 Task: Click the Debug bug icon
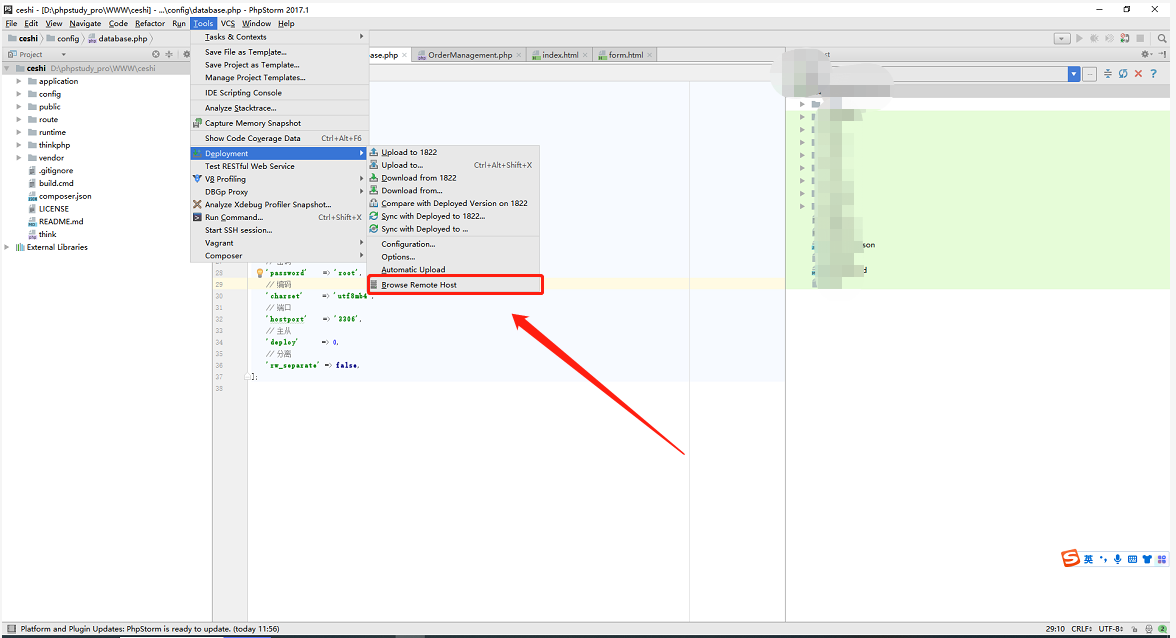pyautogui.click(x=1094, y=38)
